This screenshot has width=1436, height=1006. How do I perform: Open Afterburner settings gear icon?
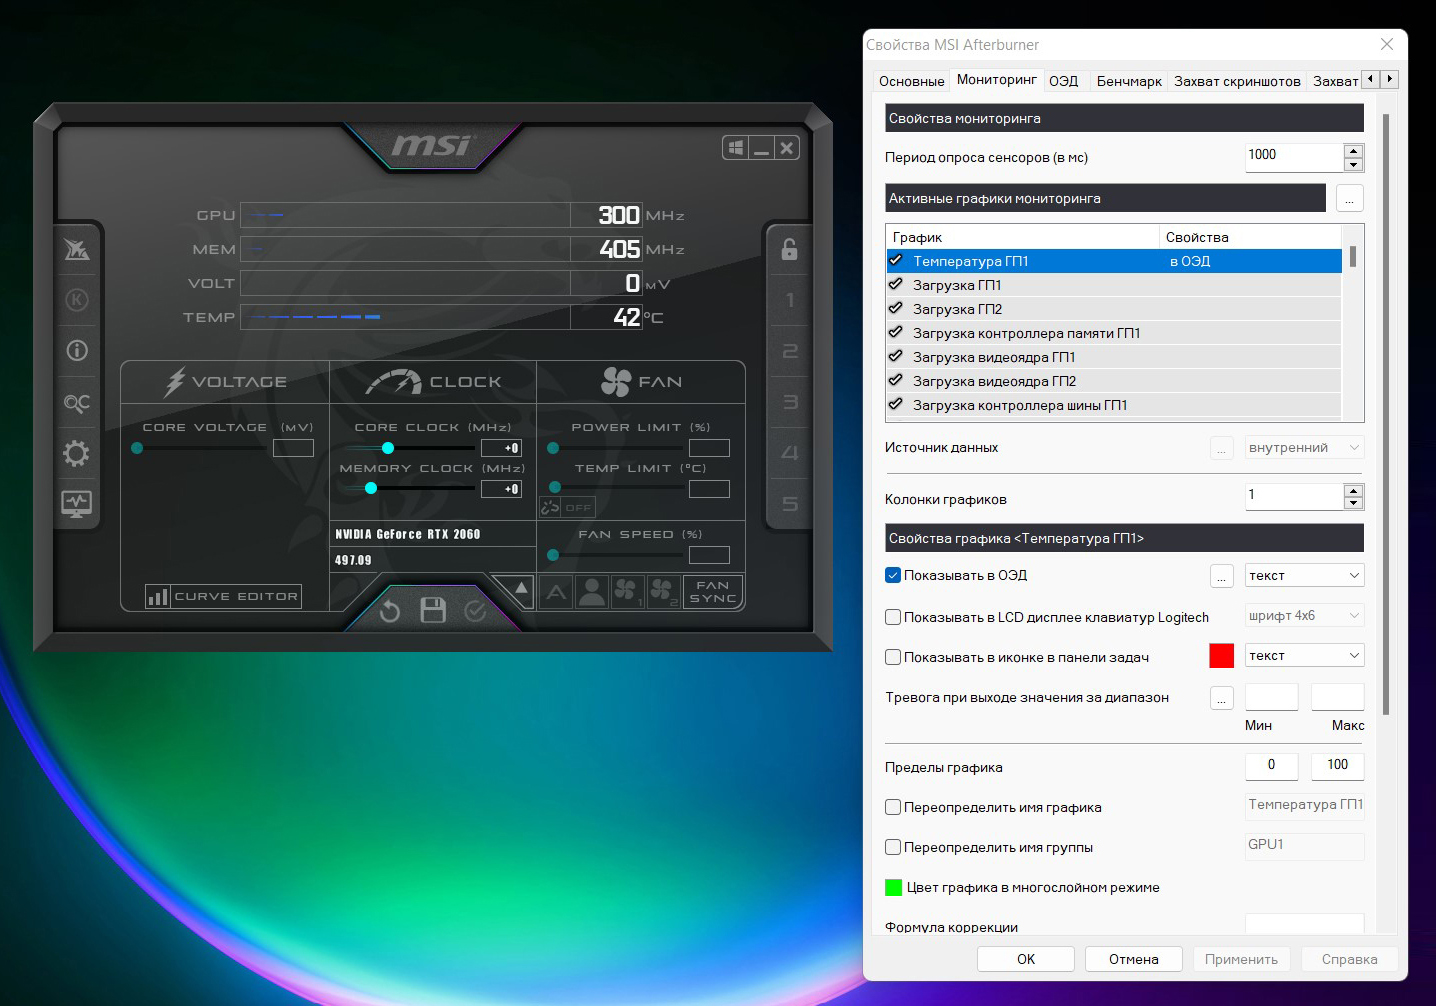[x=77, y=453]
